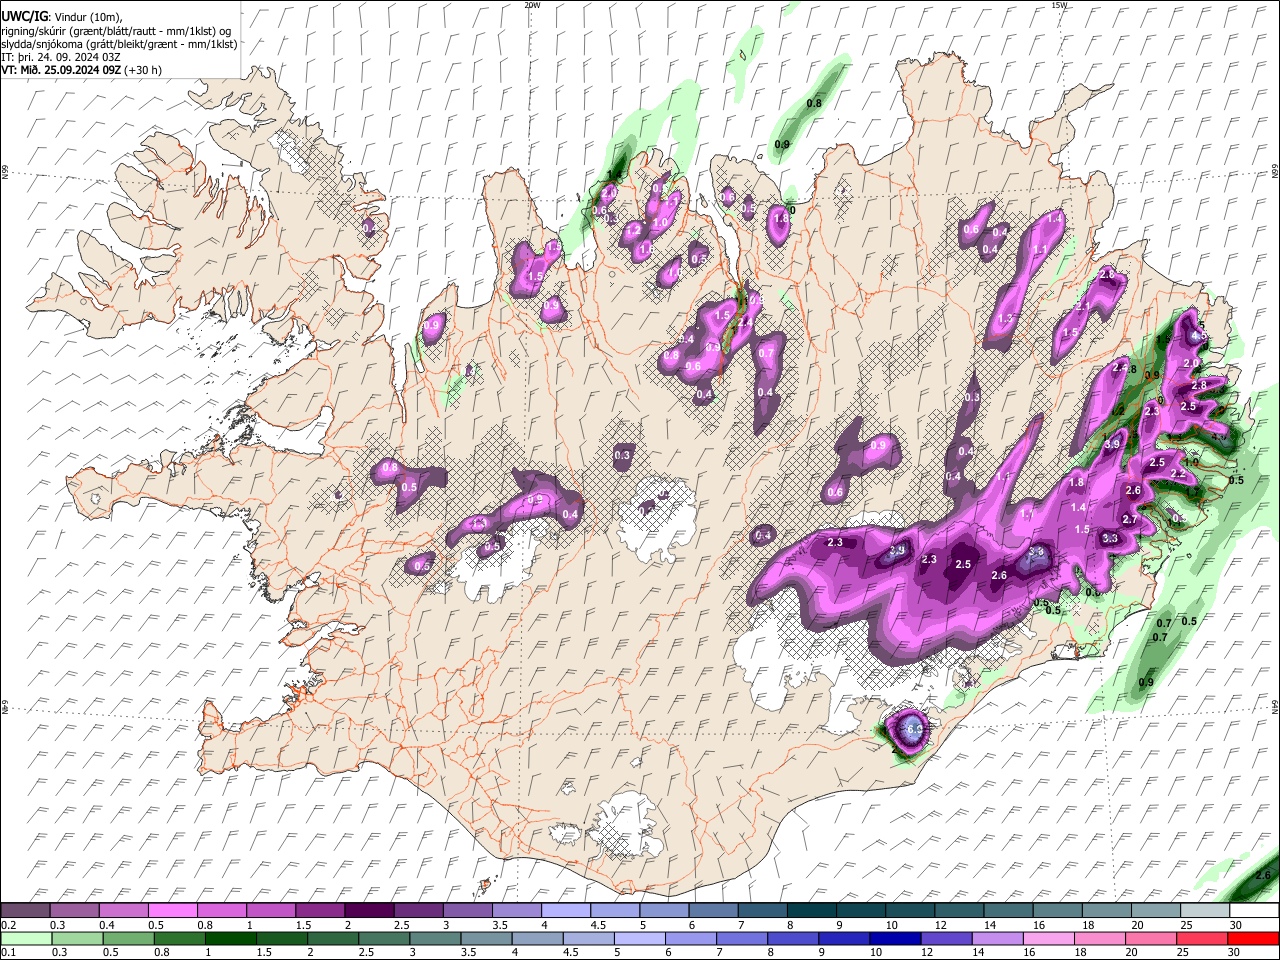Click the '20W' longitude label
The image size is (1280, 960).
(532, 5)
